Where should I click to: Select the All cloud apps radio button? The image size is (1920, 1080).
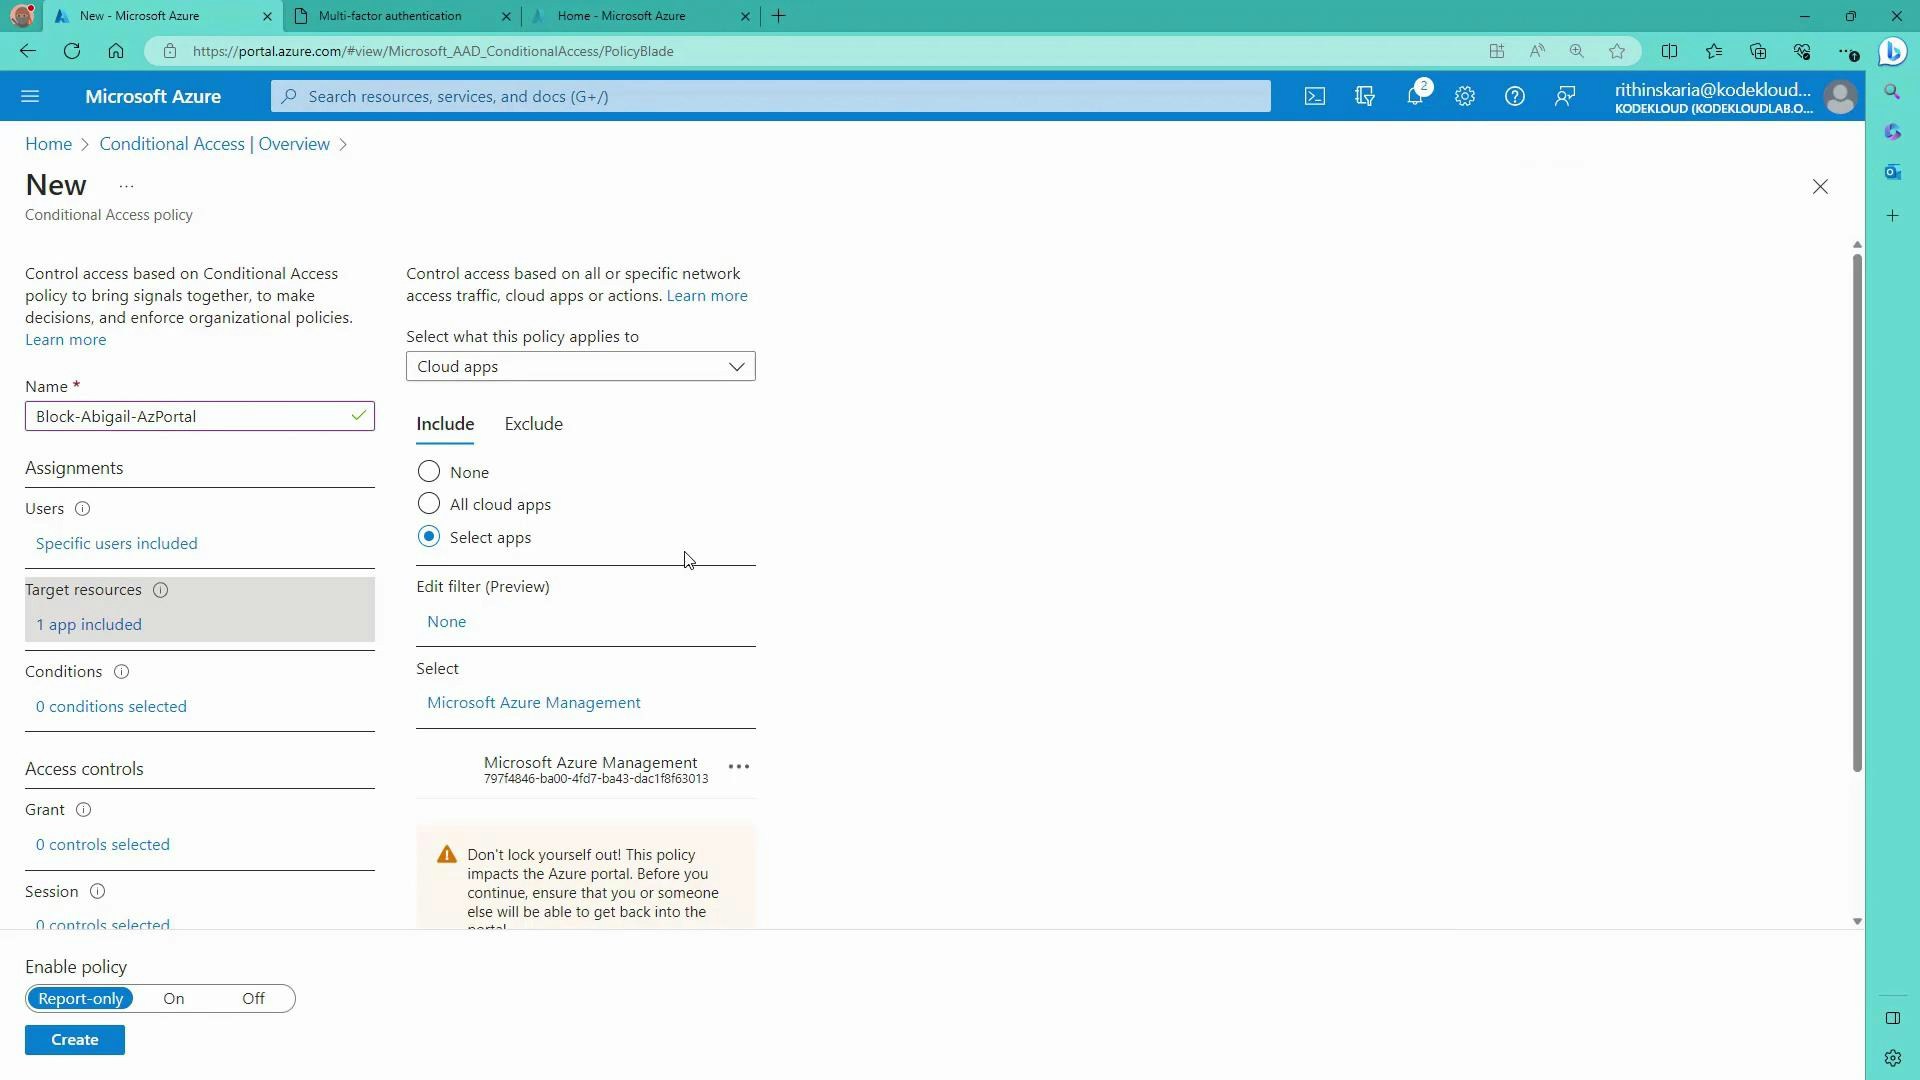point(429,504)
